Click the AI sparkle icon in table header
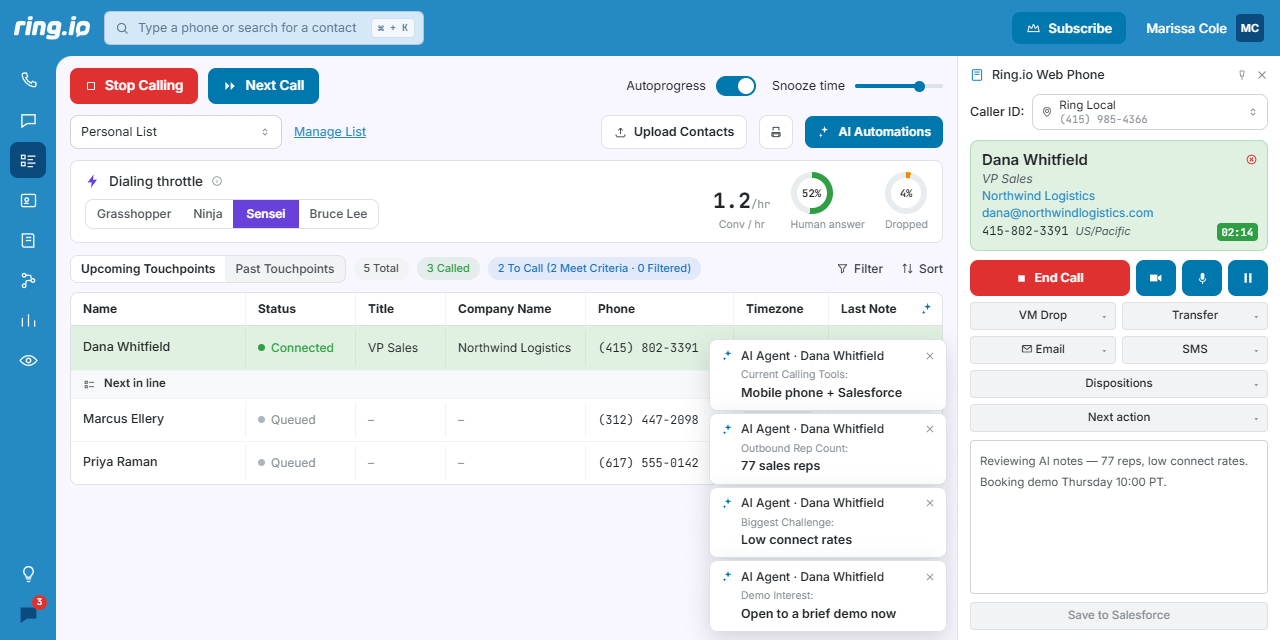The image size is (1280, 640). (926, 308)
